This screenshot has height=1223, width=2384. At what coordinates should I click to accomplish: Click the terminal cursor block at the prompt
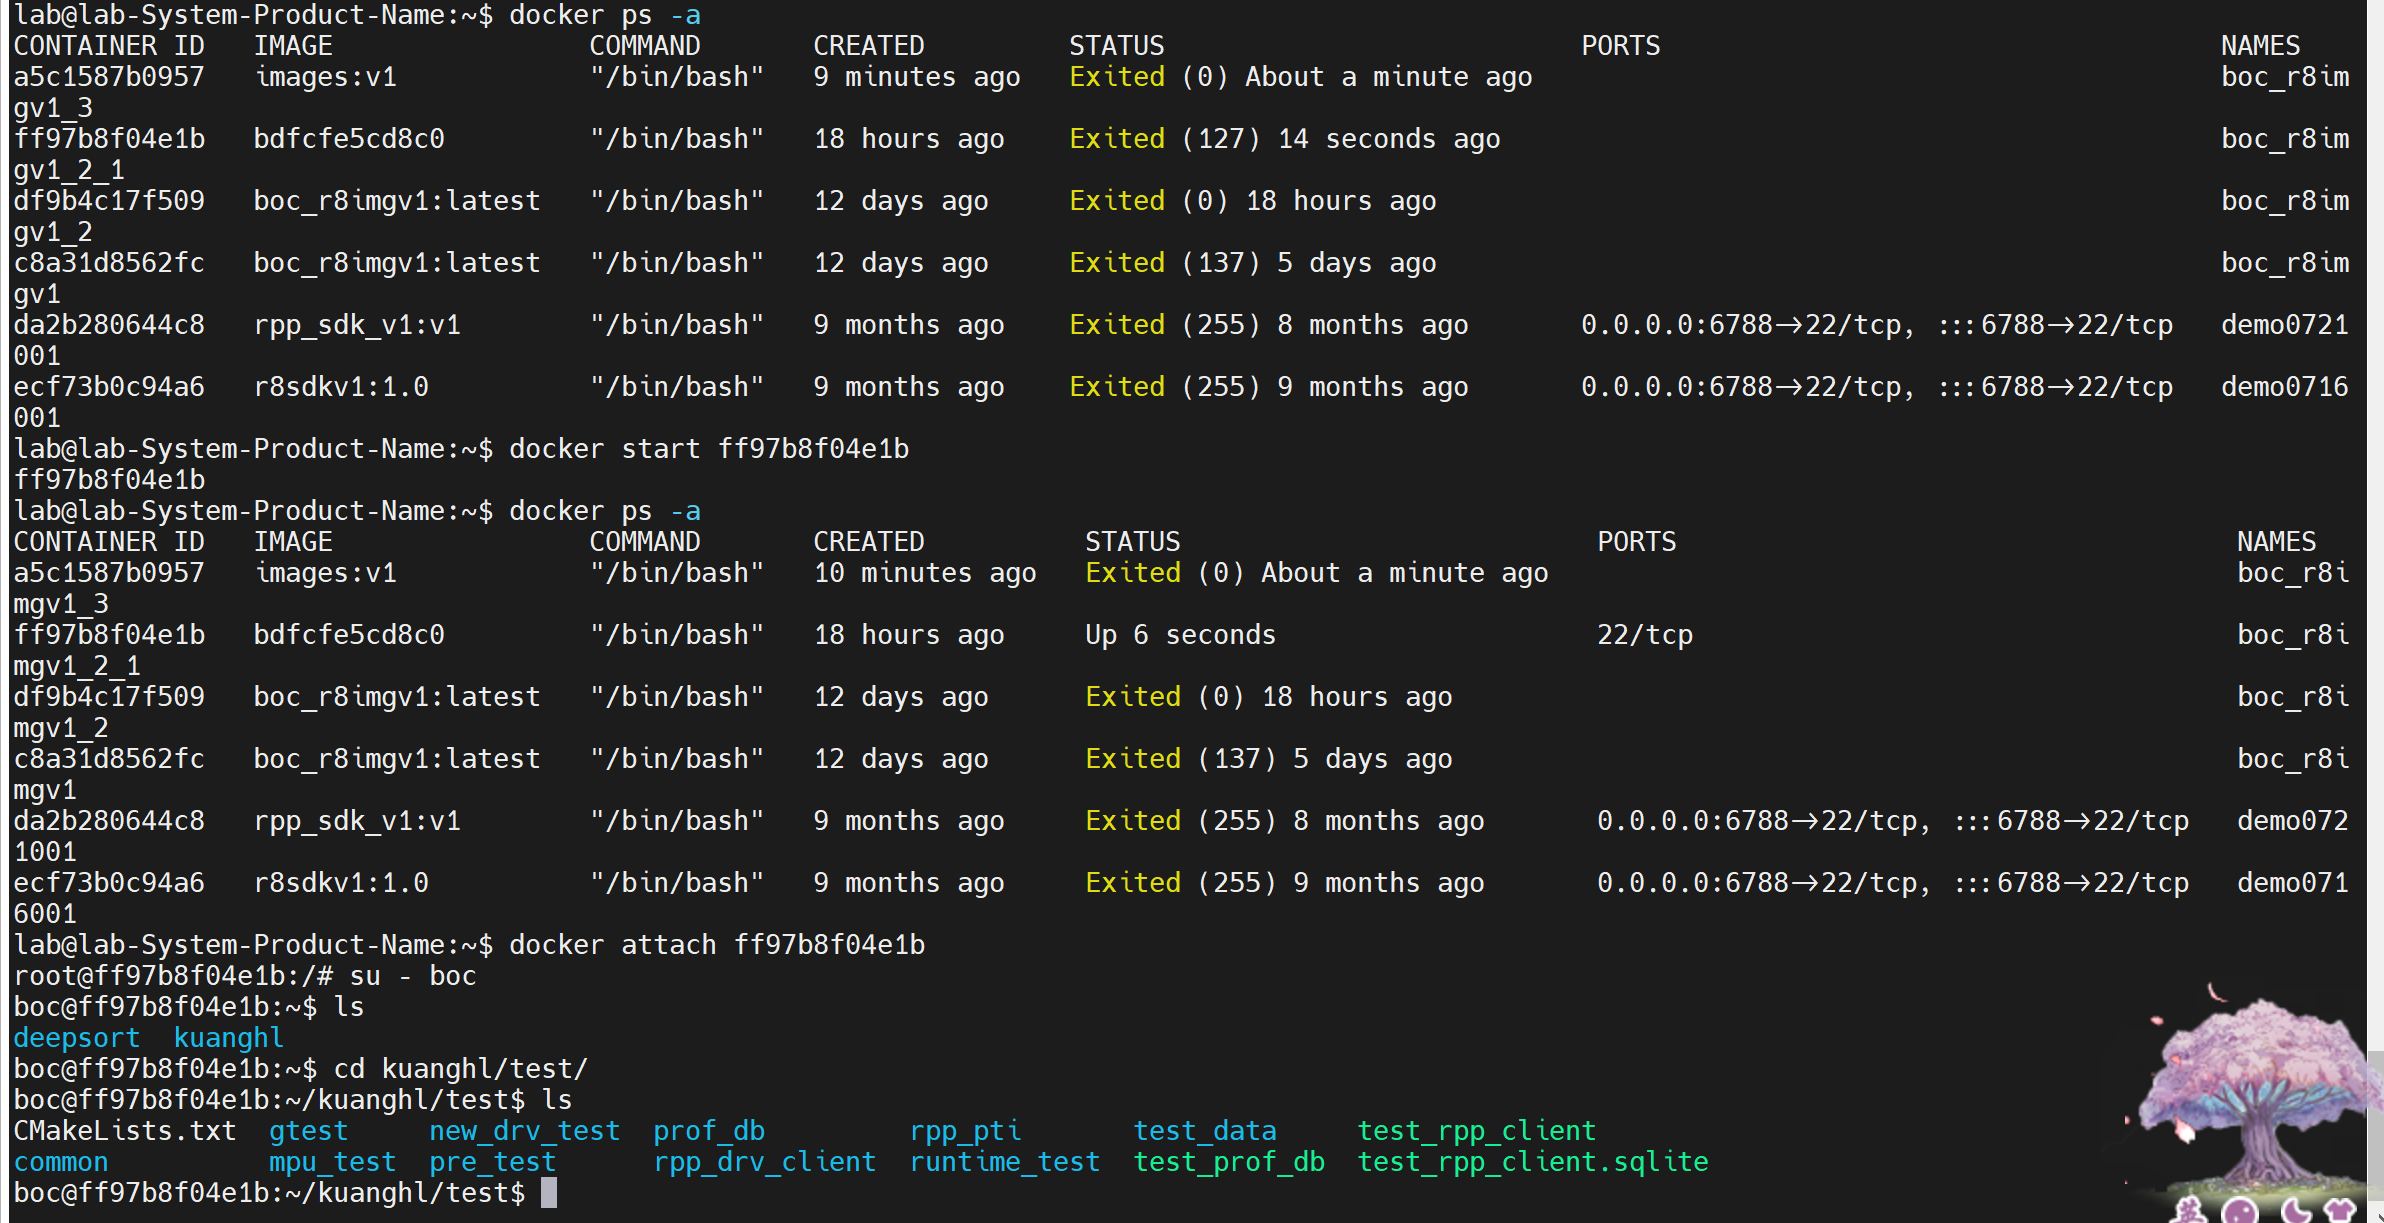pyautogui.click(x=548, y=1193)
